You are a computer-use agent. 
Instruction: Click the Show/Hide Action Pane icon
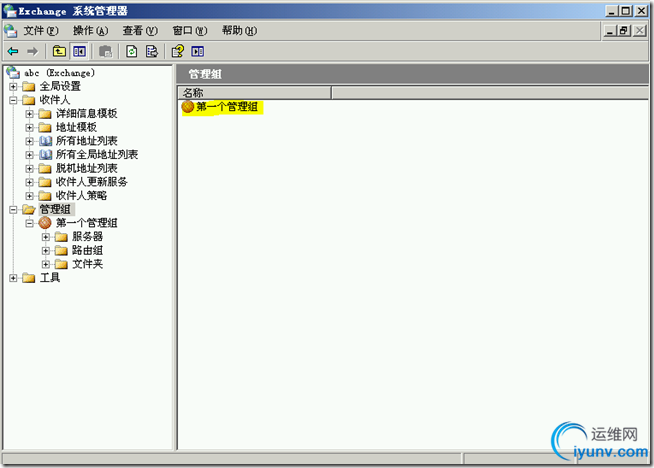pos(198,51)
